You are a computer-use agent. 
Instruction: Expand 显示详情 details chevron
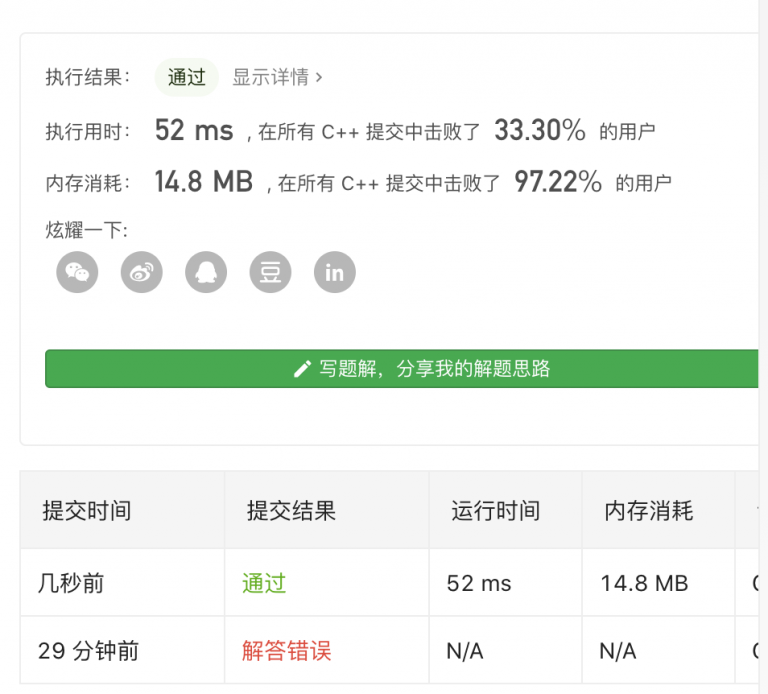(319, 77)
